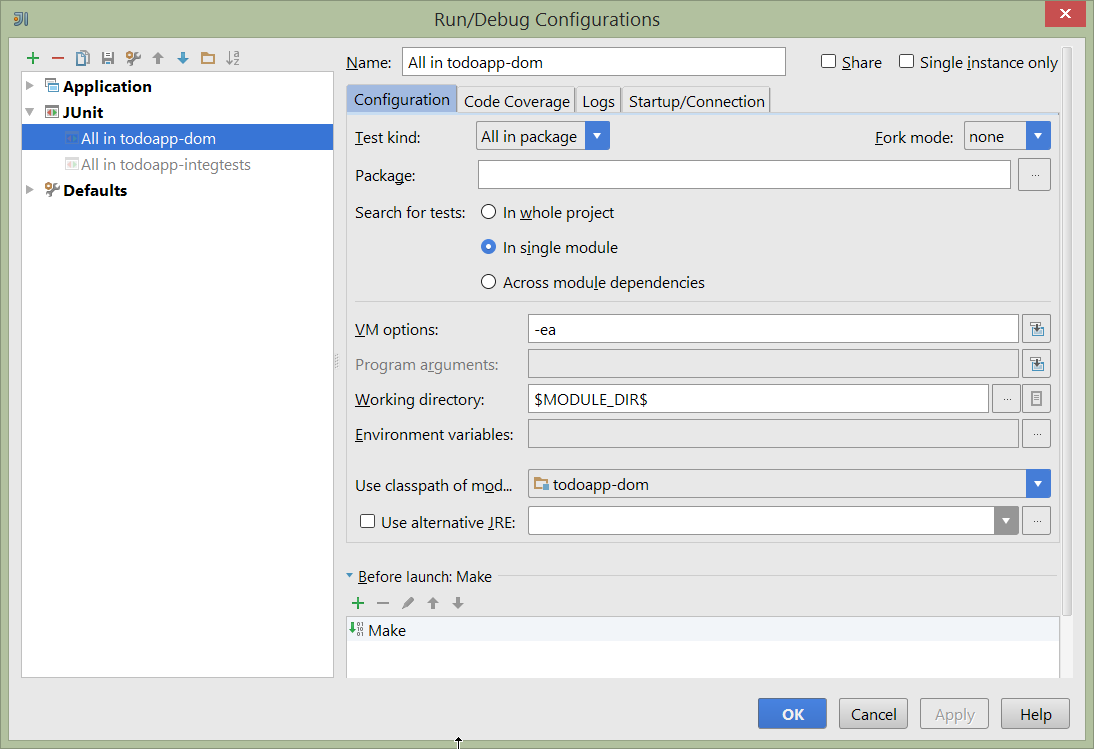Save the current configuration

click(107, 58)
